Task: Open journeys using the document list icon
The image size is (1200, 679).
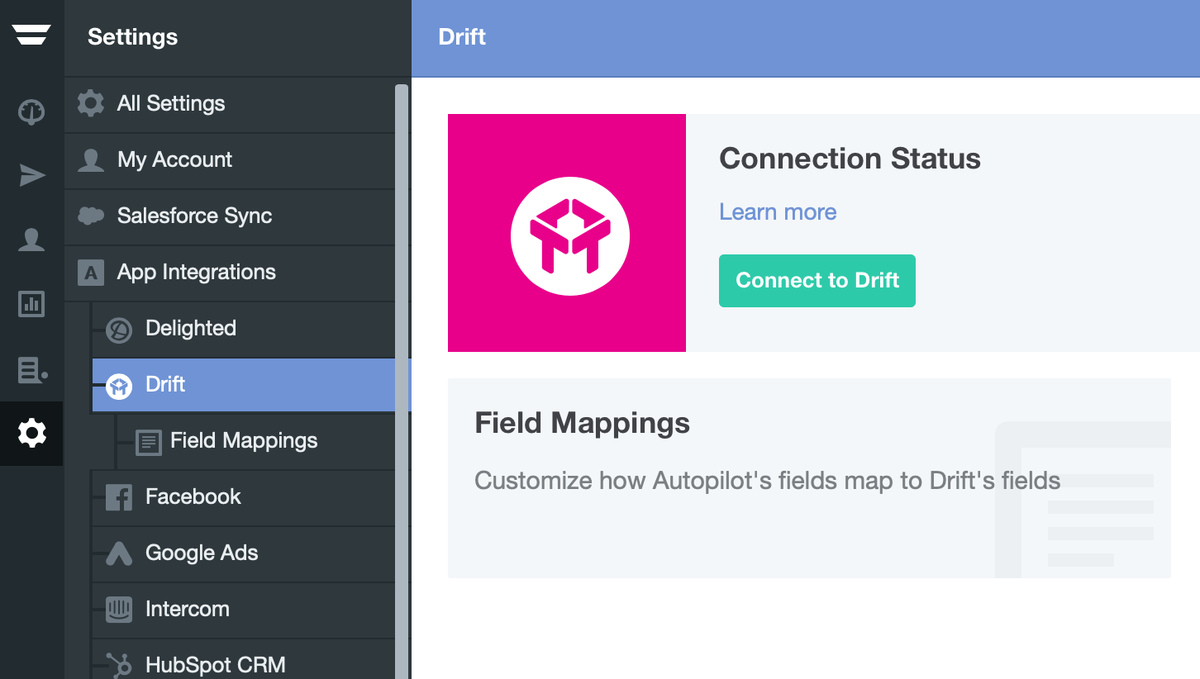Action: point(31,370)
